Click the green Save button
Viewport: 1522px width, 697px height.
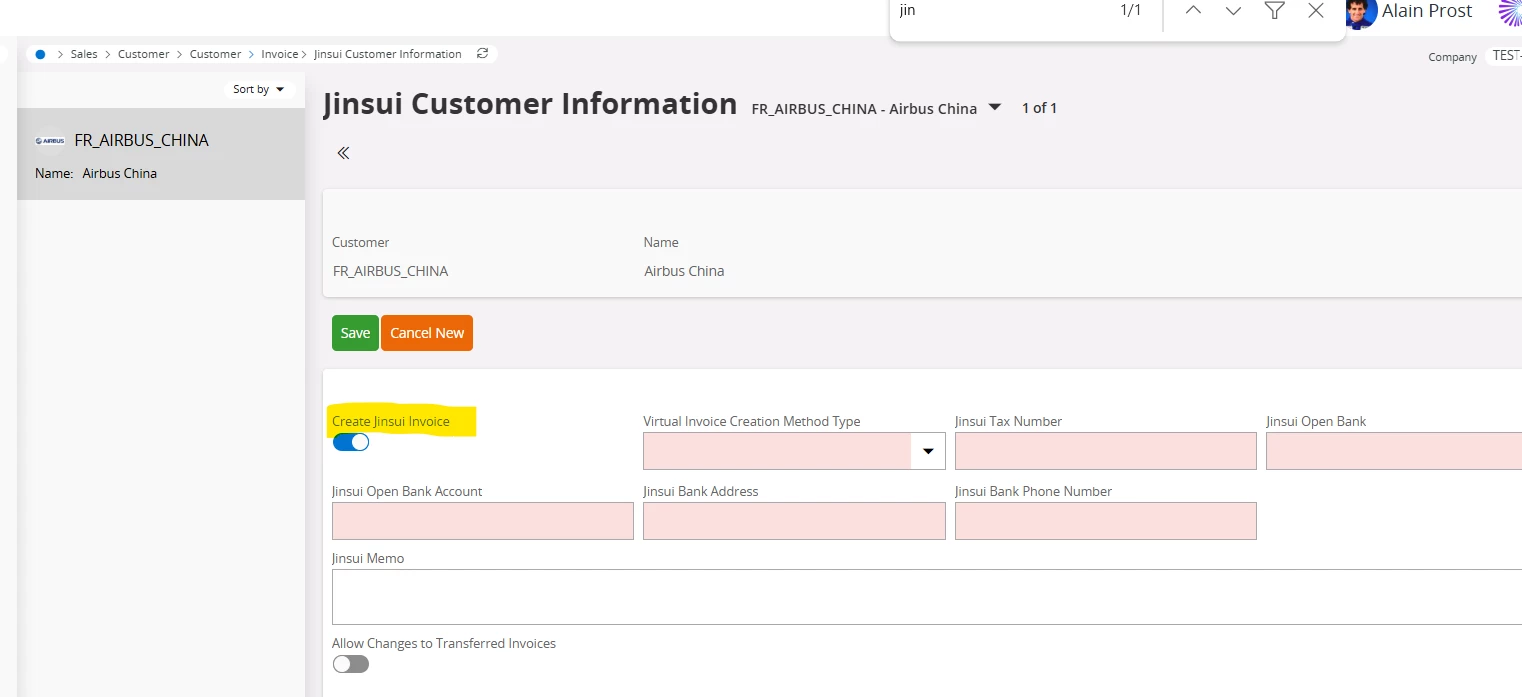coord(355,333)
